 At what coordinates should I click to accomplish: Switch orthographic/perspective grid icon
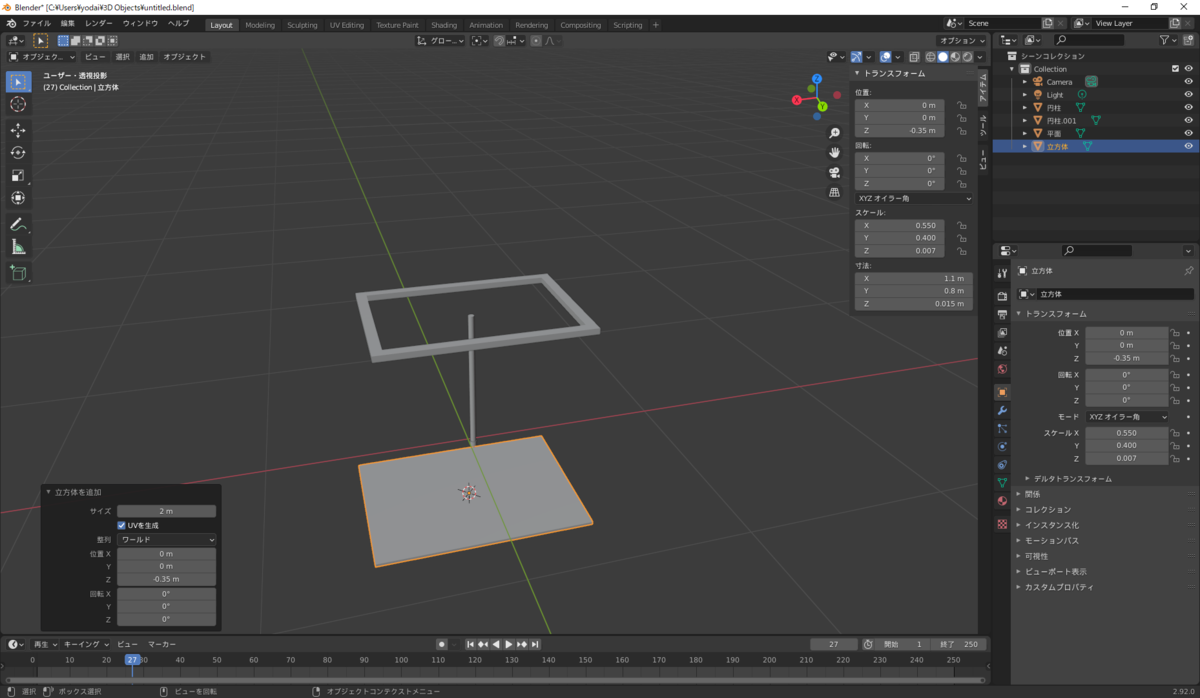tap(834, 192)
